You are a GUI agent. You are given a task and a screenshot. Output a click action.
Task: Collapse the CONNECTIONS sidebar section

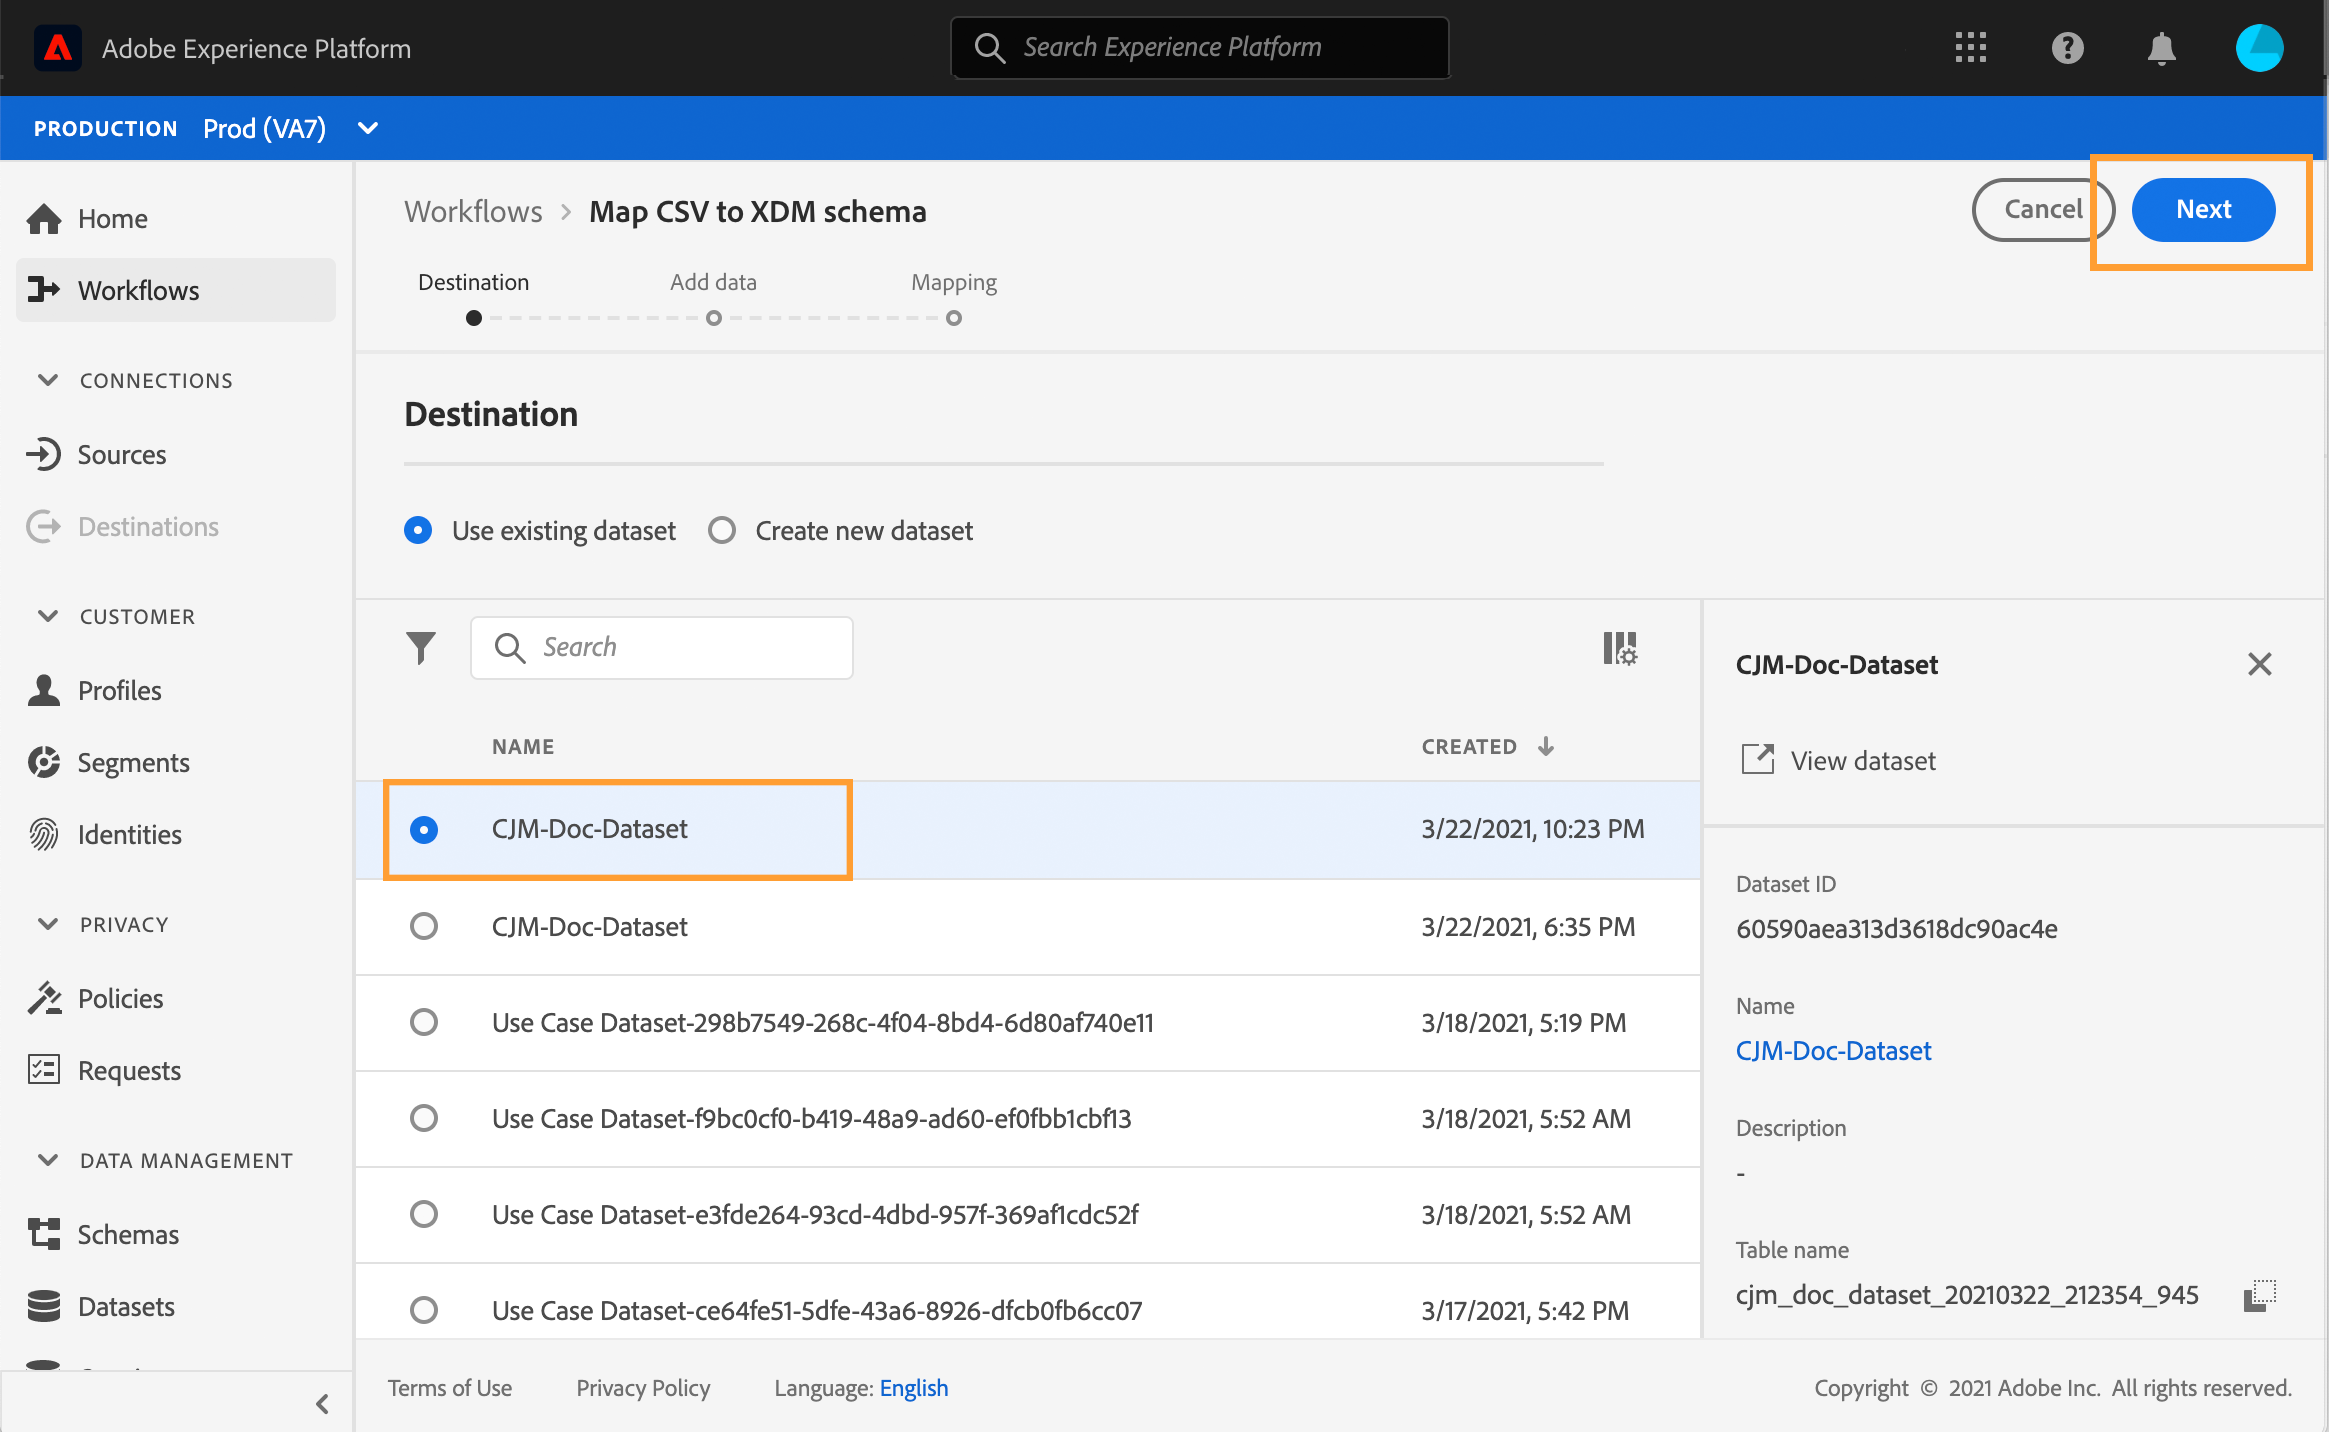47,380
